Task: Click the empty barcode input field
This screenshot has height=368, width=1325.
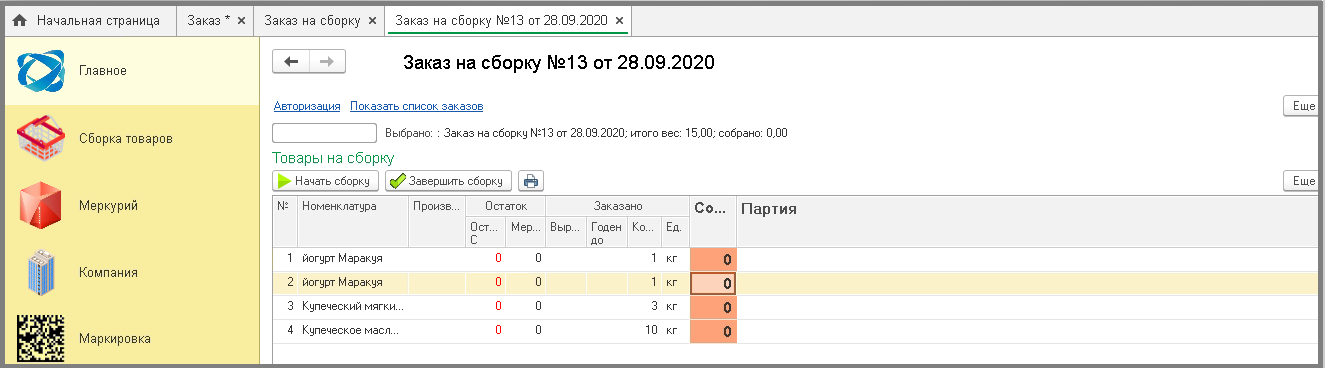Action: [x=324, y=132]
